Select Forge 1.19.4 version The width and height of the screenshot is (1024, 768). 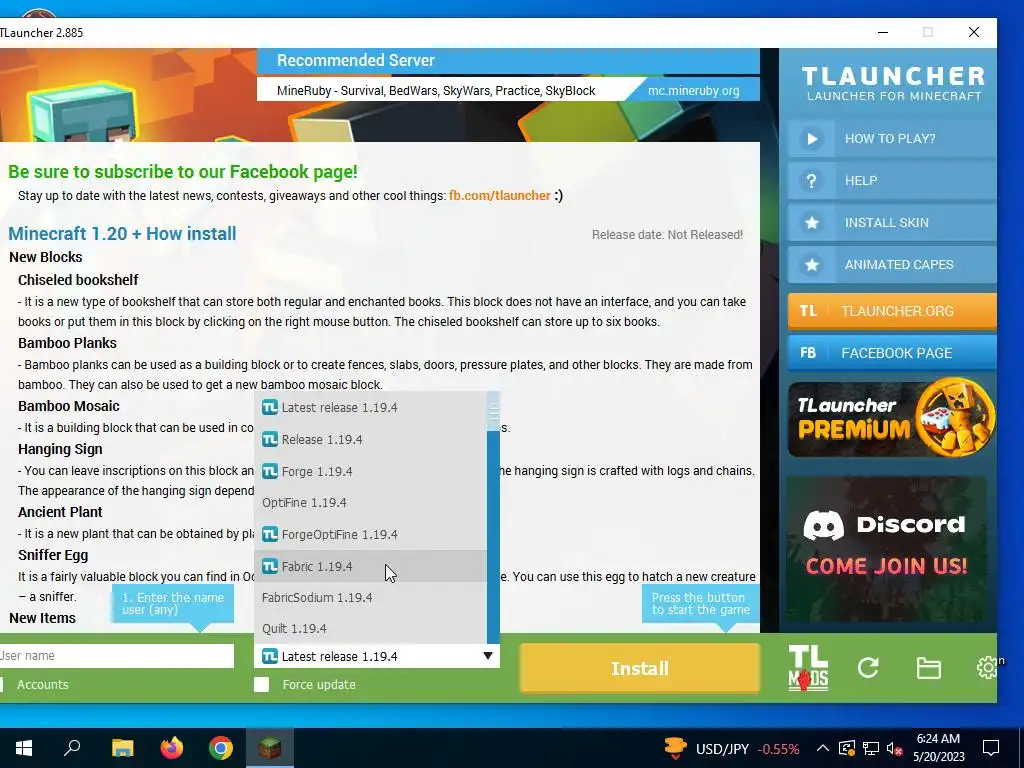pyautogui.click(x=370, y=472)
